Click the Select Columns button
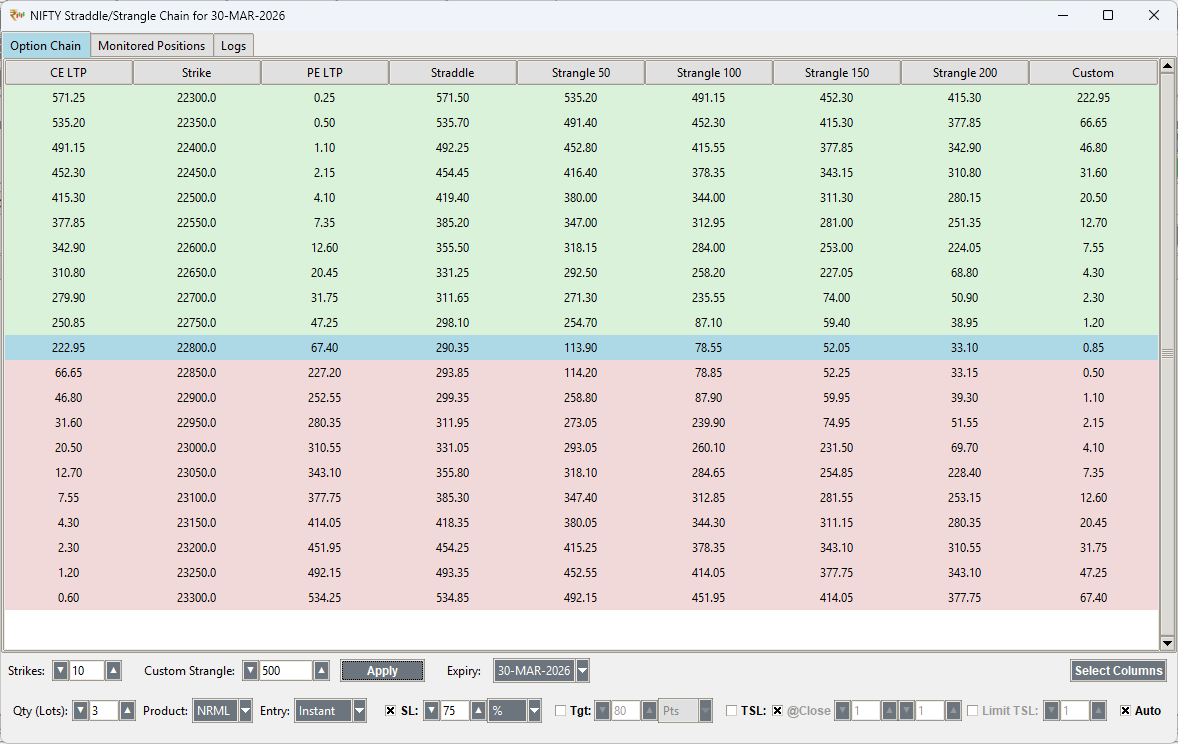Viewport: 1178px width, 744px height. [x=1118, y=671]
